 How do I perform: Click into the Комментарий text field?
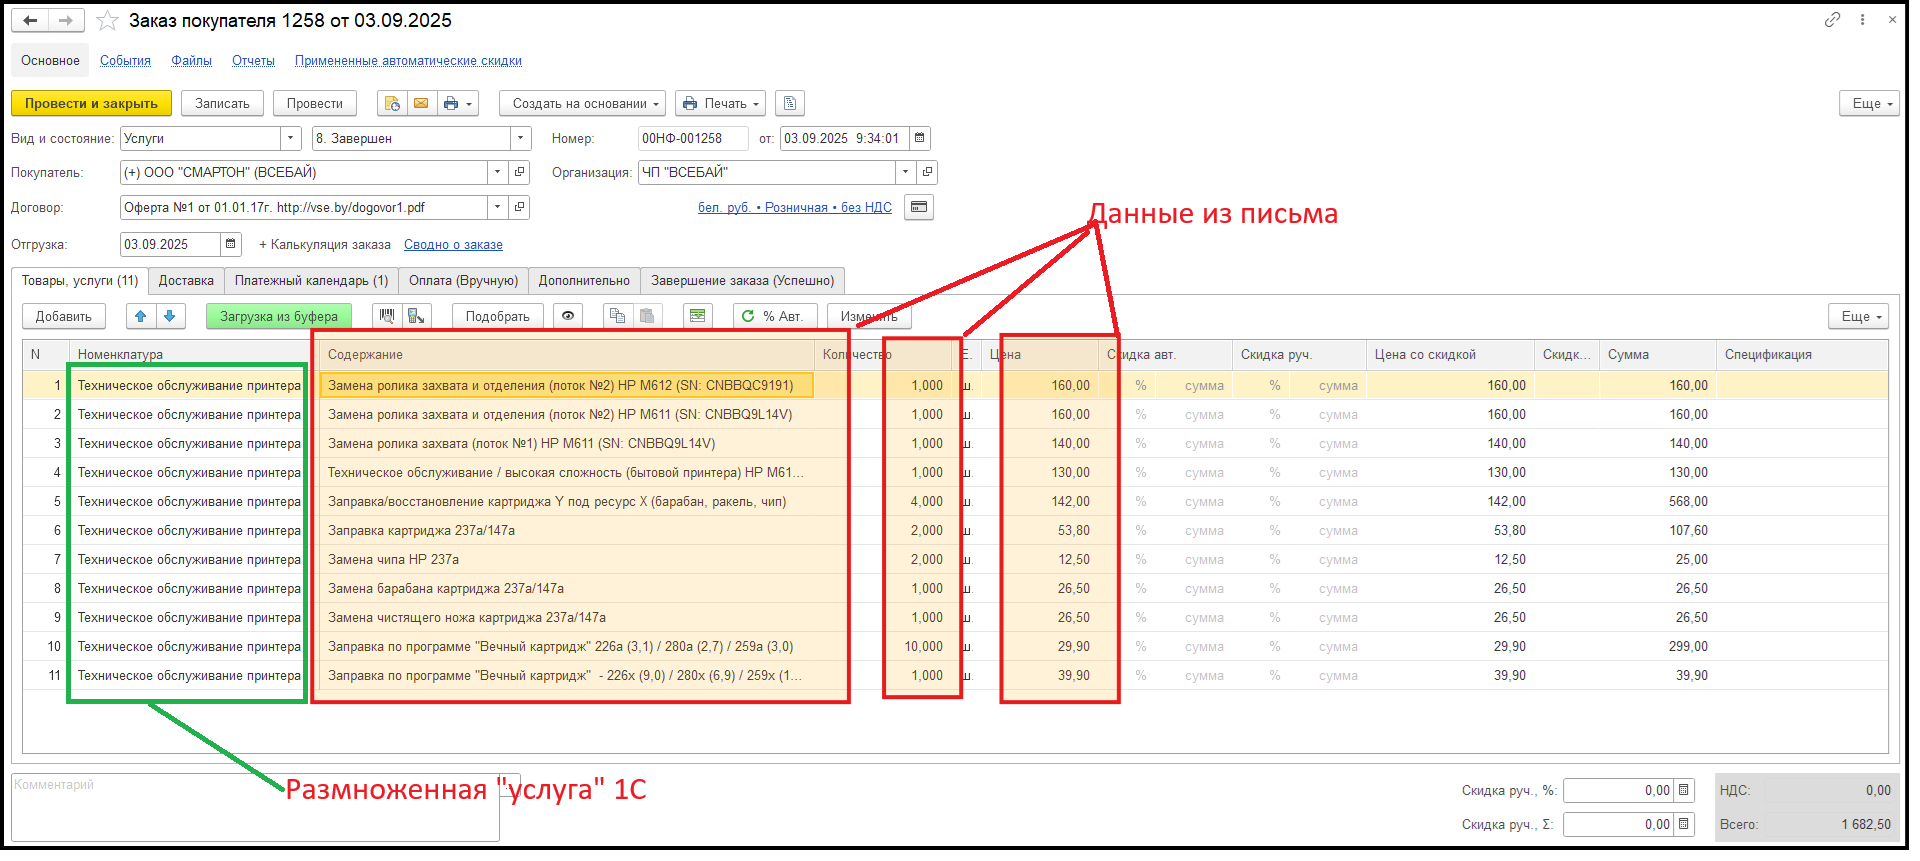click(255, 810)
